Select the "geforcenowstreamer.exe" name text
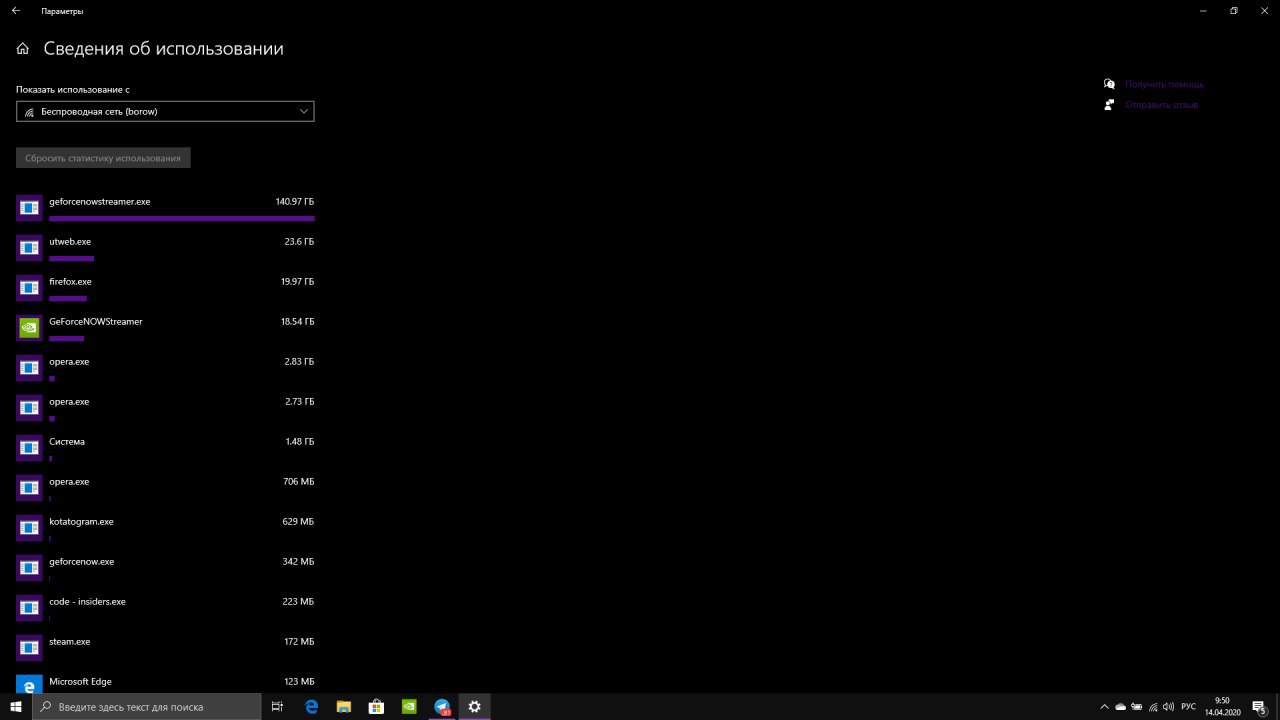 coord(100,202)
